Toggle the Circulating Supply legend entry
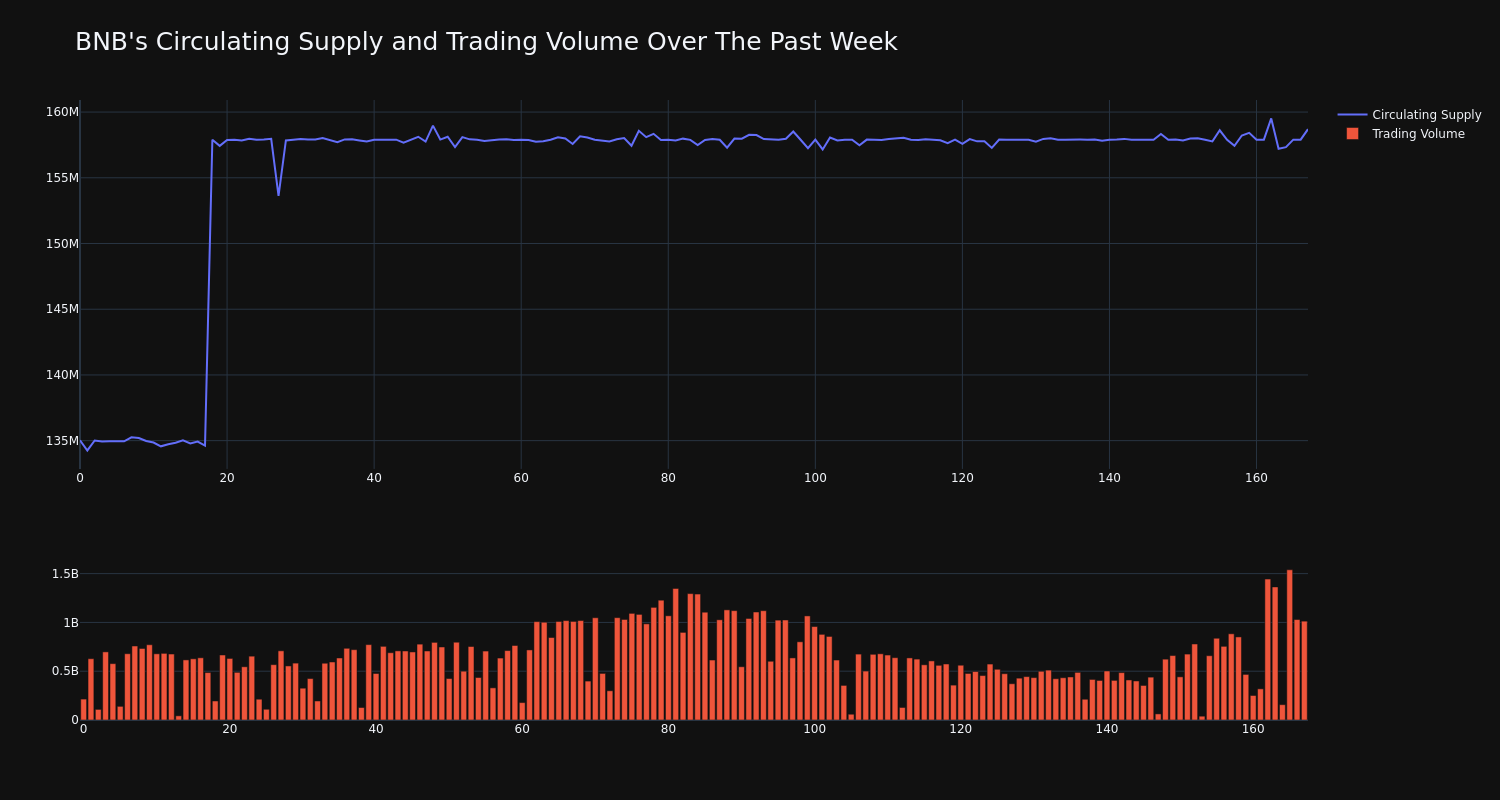 click(1410, 115)
